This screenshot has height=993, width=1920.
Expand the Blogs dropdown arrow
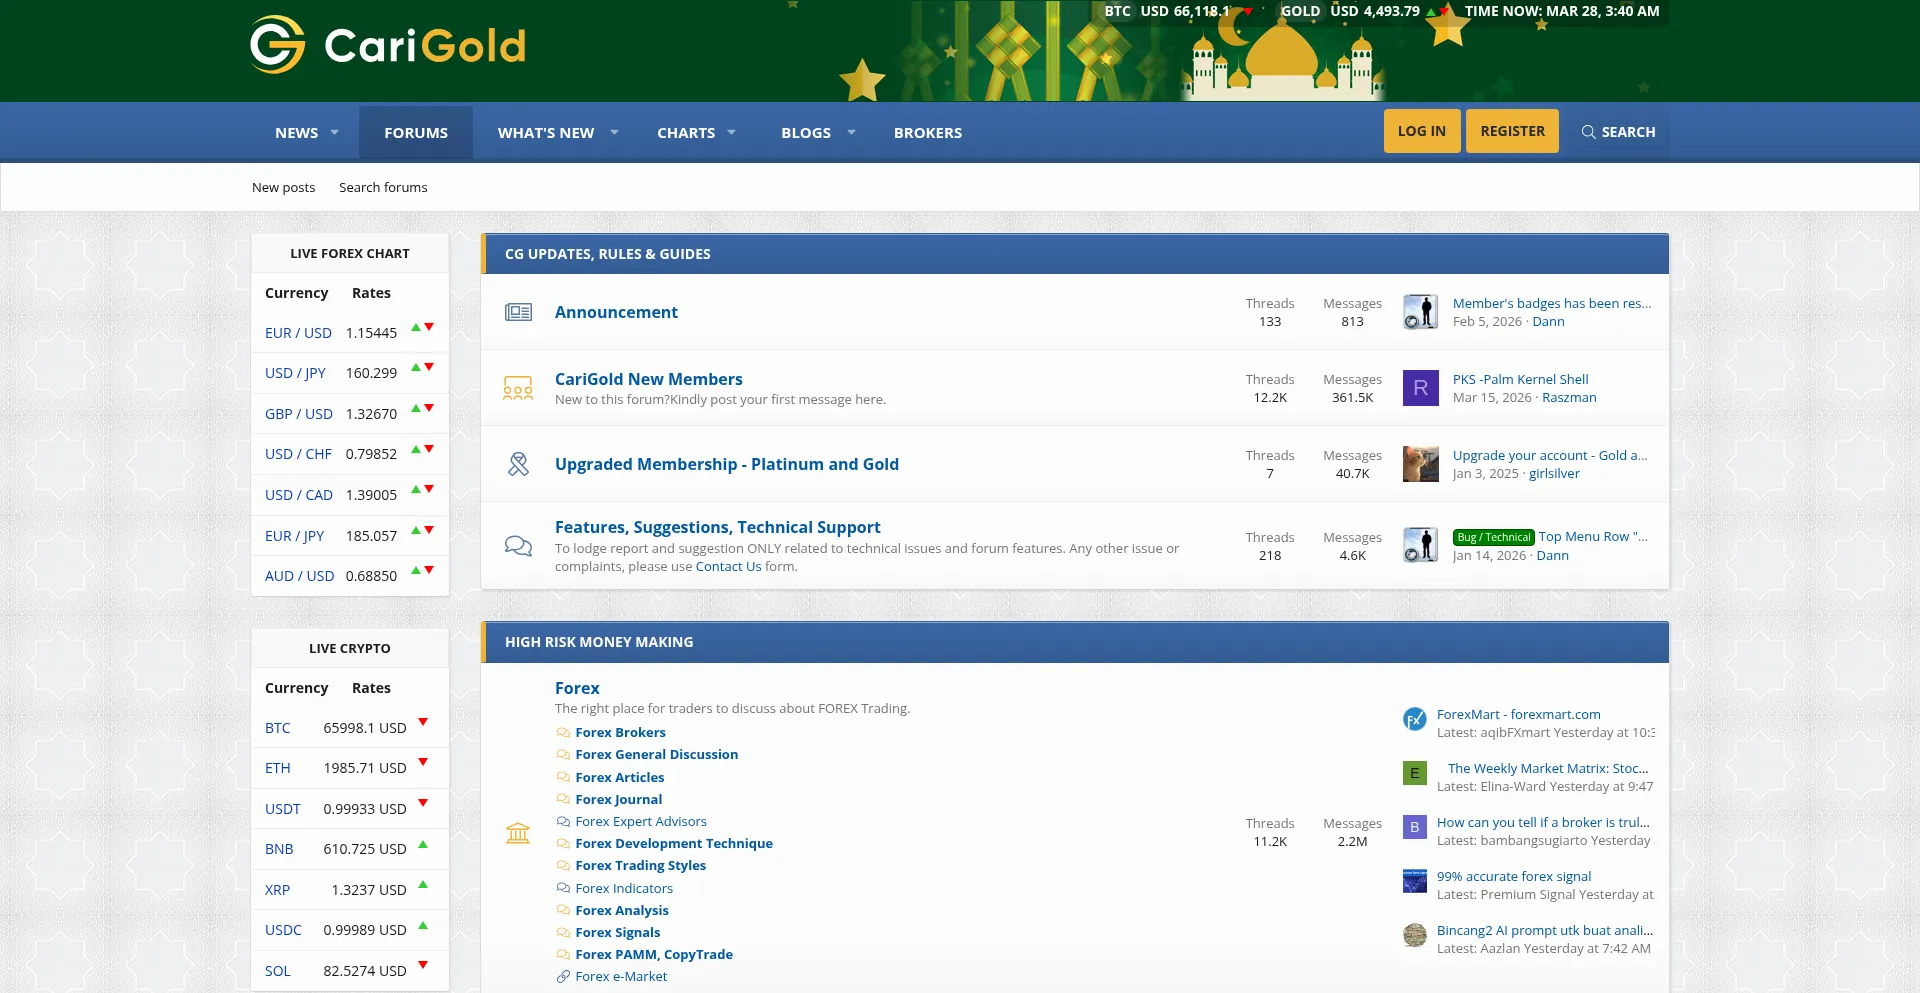click(851, 132)
